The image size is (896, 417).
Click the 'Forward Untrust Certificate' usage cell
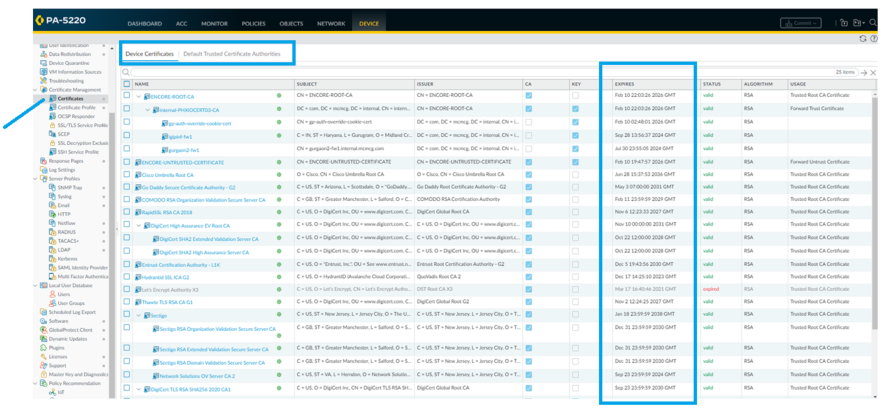tap(818, 162)
